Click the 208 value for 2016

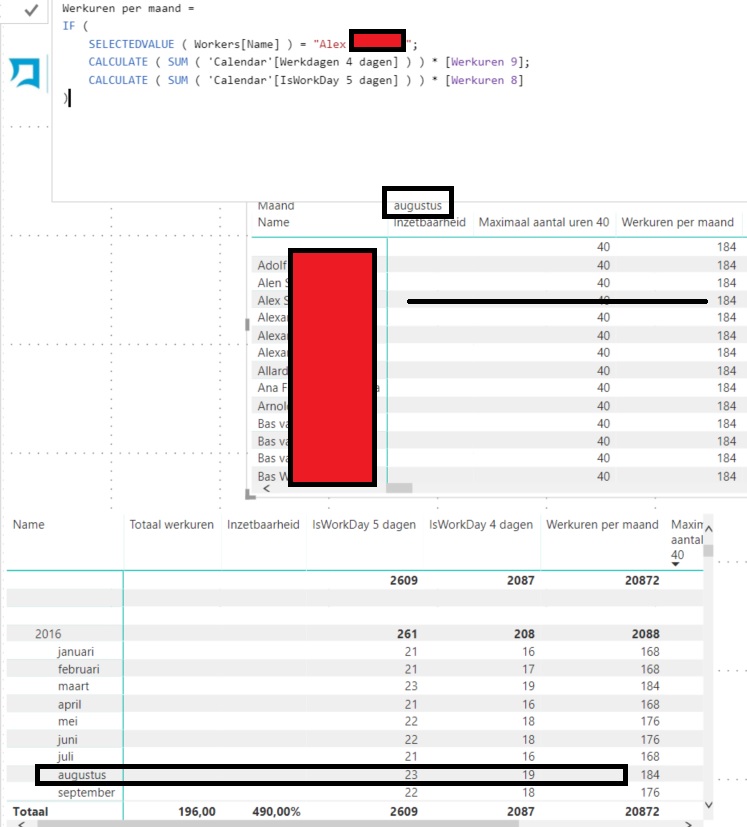coord(524,633)
